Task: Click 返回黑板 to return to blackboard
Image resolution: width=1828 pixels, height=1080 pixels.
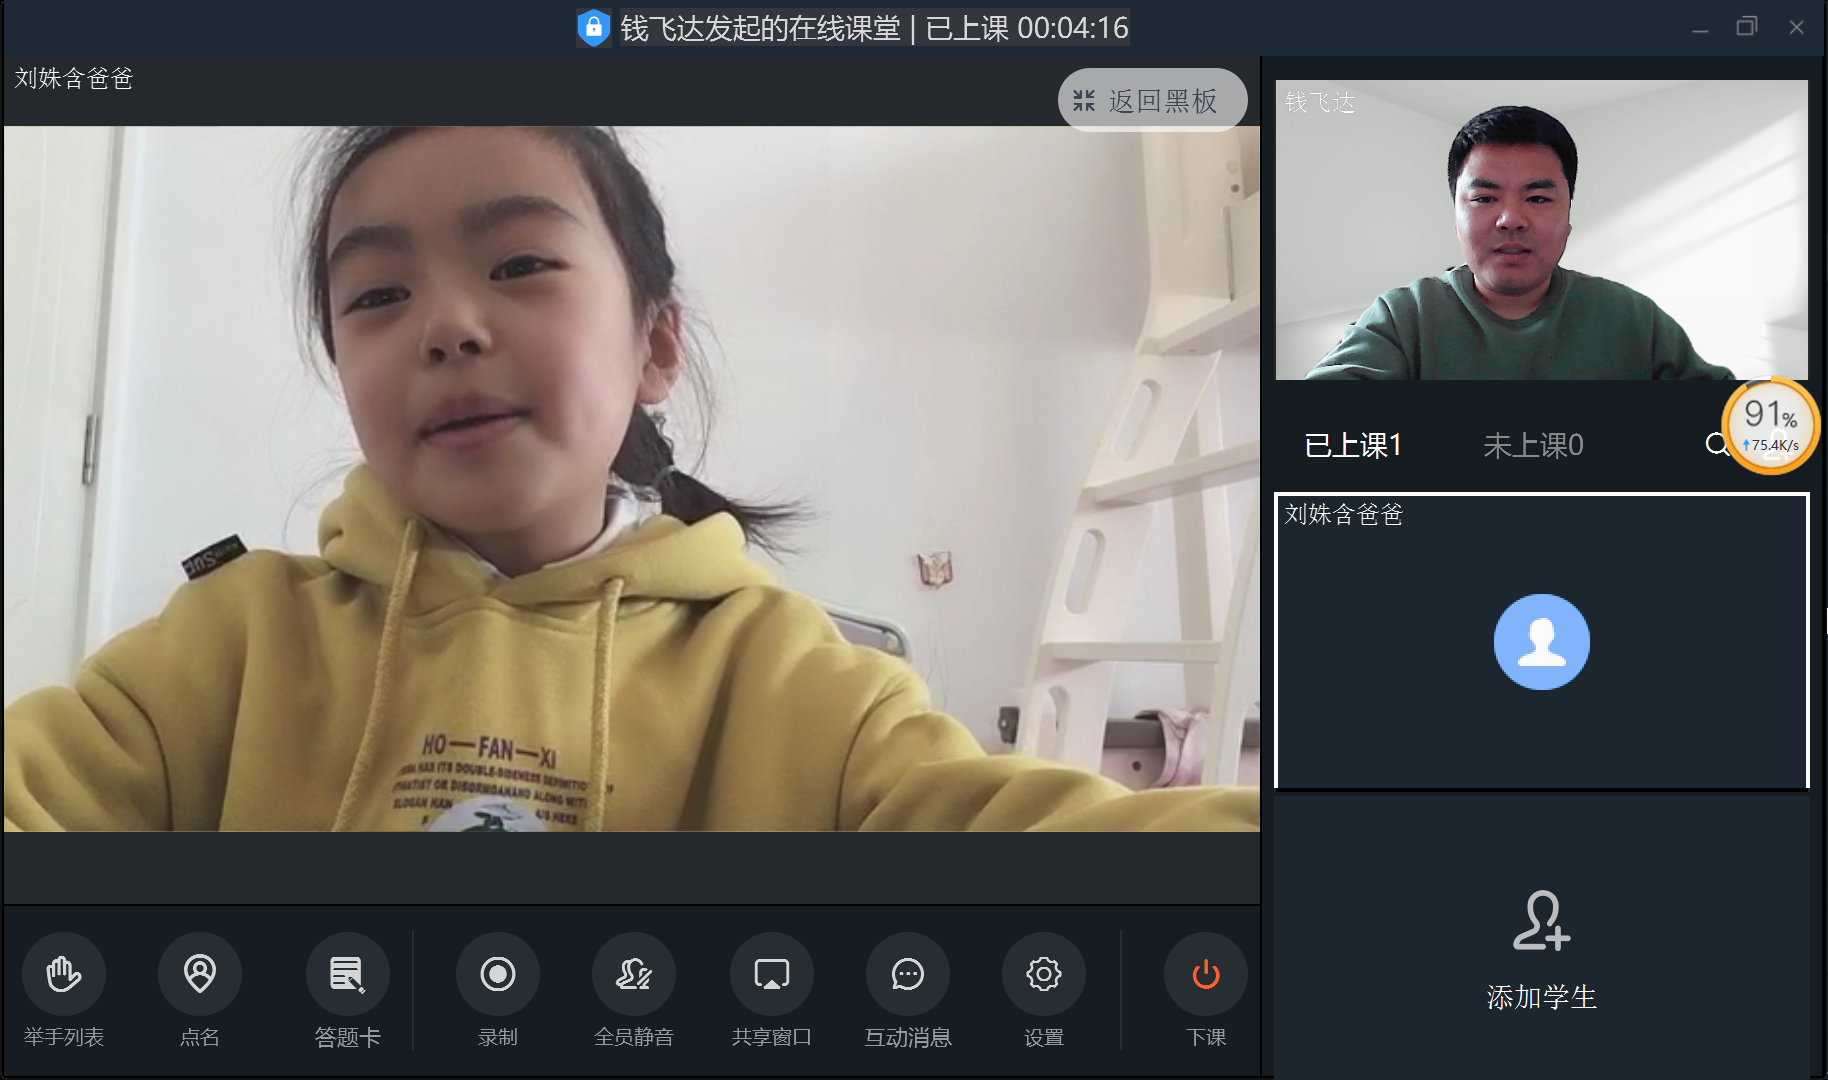Action: [1152, 101]
